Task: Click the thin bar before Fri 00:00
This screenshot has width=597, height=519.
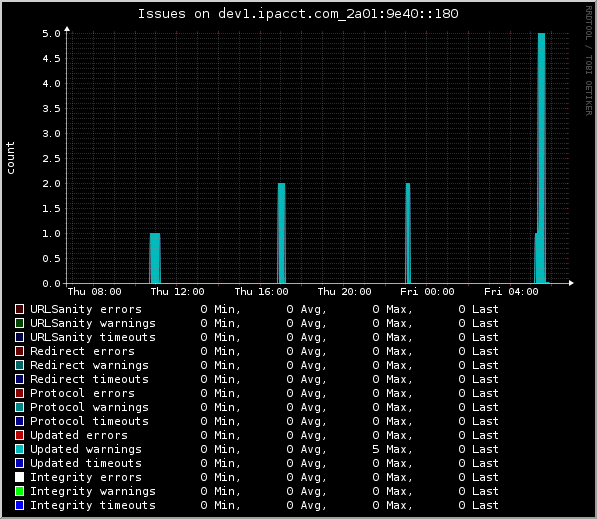Action: [408, 233]
